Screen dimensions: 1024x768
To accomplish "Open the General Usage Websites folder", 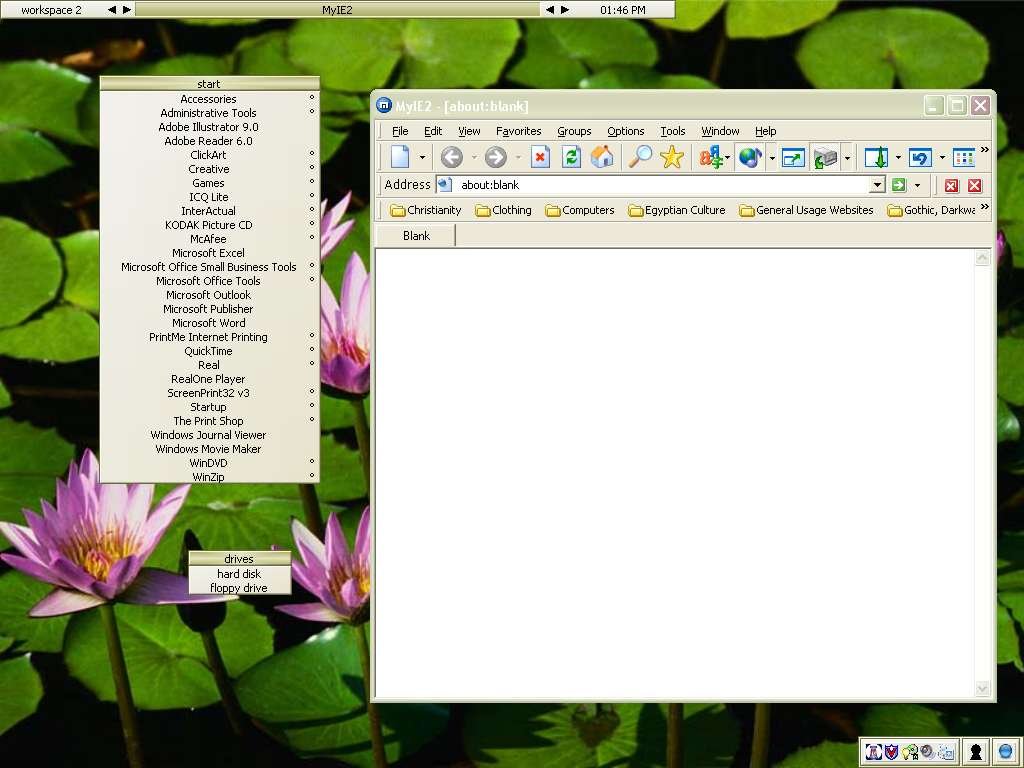I will pos(806,210).
